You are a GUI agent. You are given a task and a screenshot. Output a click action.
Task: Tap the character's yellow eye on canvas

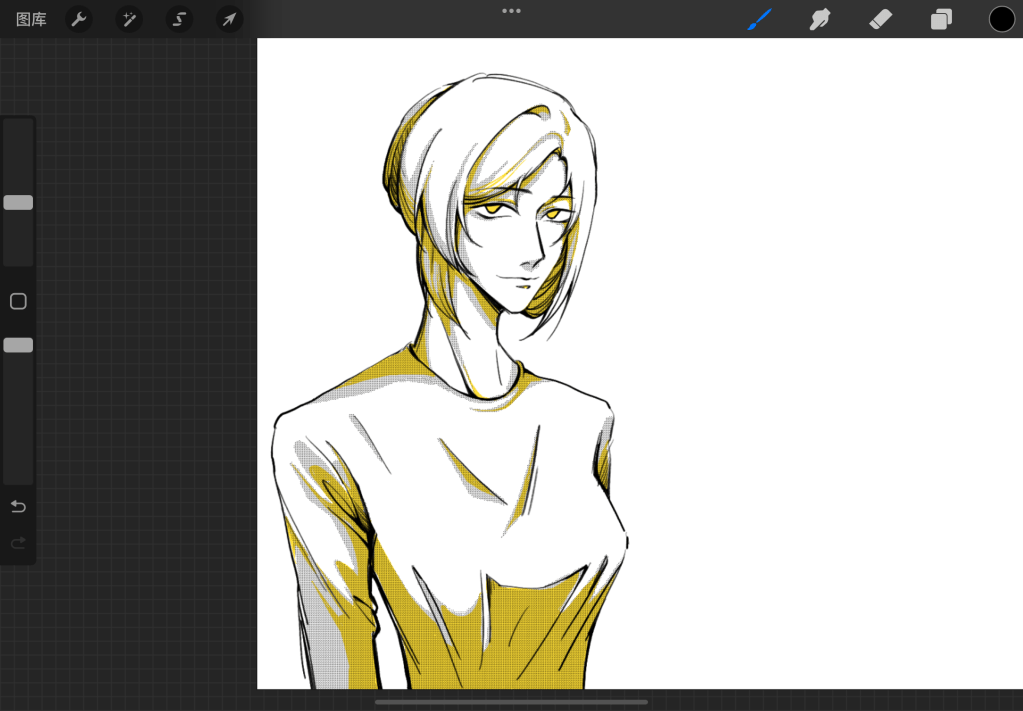pyautogui.click(x=494, y=209)
